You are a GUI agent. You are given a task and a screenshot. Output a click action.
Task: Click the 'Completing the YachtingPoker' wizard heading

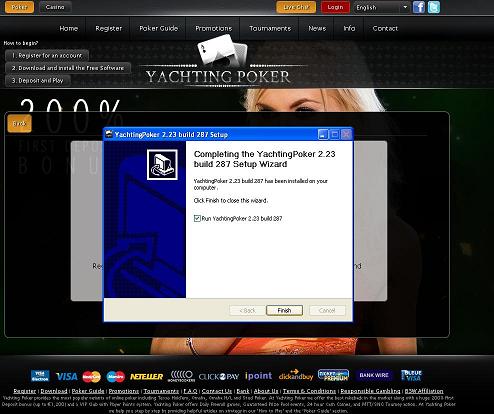pyautogui.click(x=264, y=159)
